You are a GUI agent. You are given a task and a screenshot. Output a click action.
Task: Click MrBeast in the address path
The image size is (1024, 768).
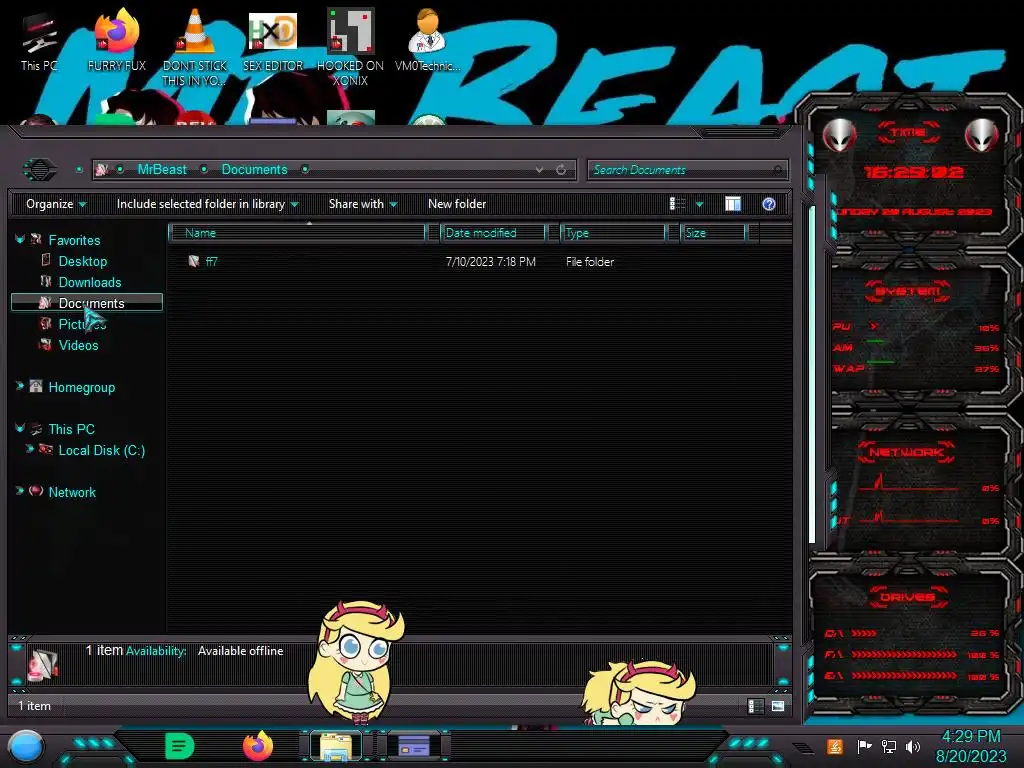(162, 170)
